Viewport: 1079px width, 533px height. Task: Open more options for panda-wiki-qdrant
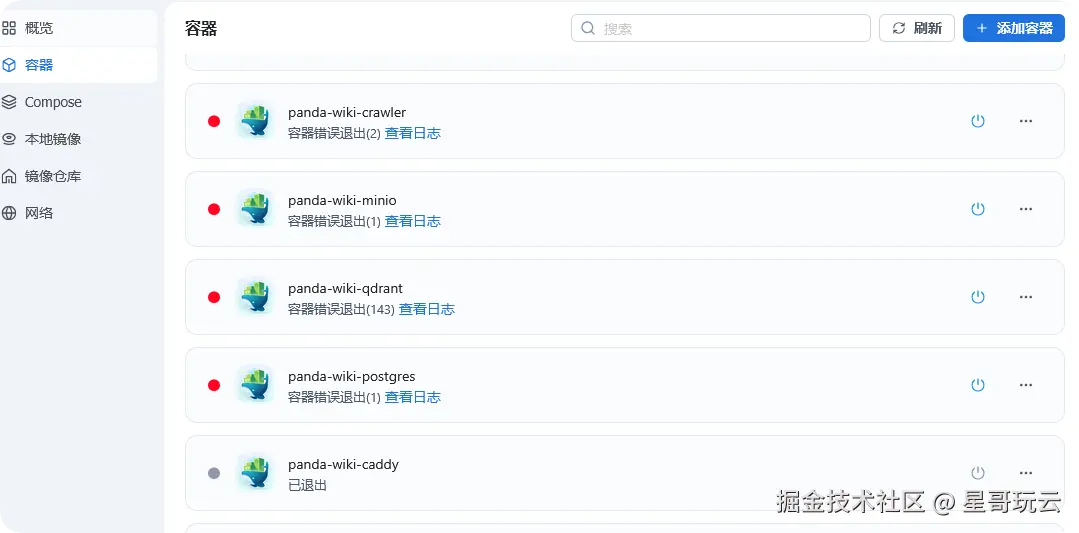[x=1026, y=297]
